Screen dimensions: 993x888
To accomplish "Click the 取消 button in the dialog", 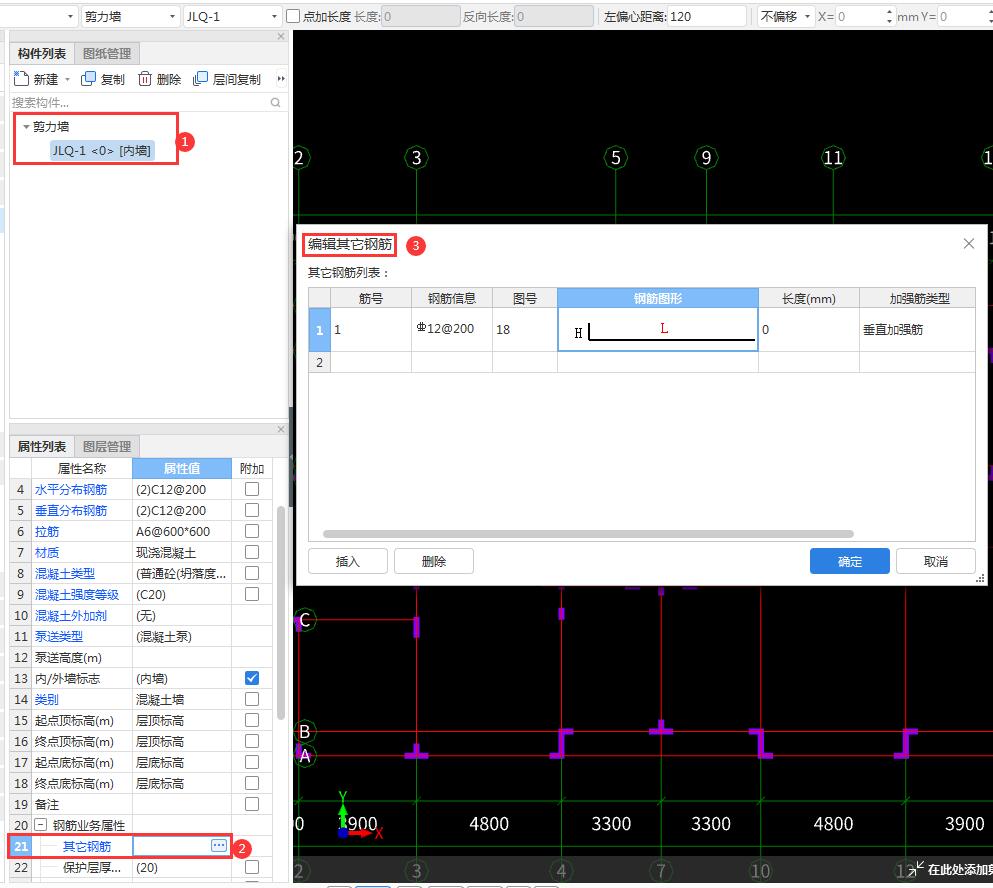I will point(936,561).
